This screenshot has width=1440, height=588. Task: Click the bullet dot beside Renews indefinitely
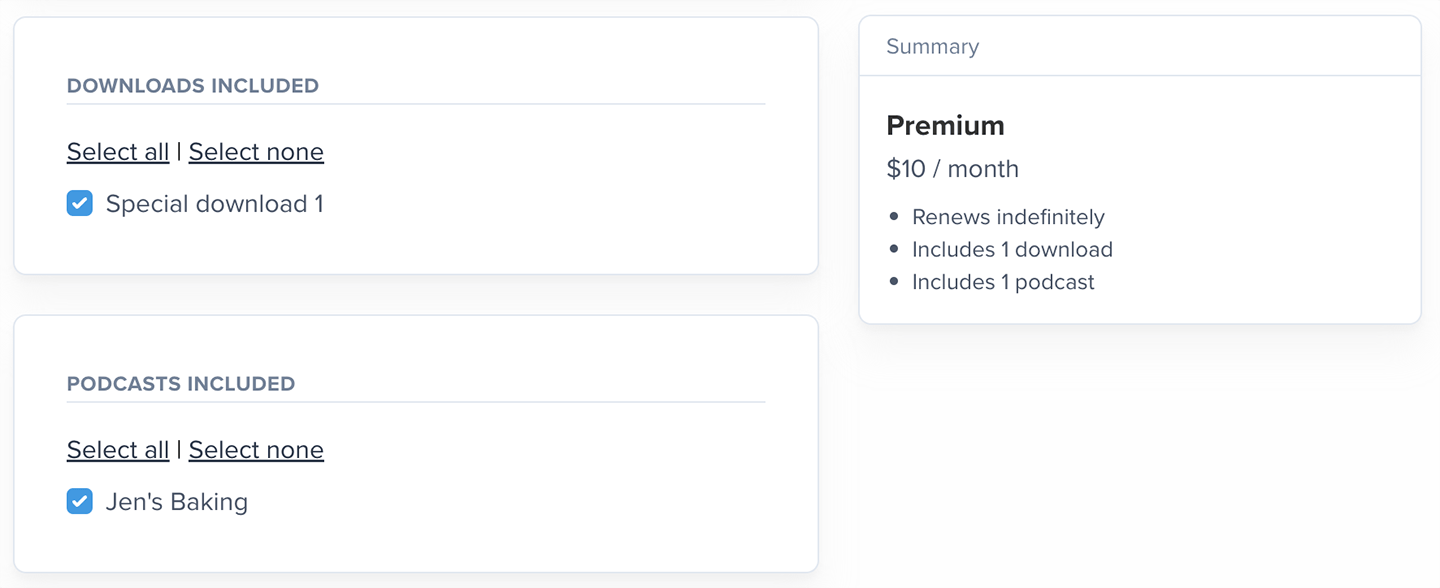894,217
